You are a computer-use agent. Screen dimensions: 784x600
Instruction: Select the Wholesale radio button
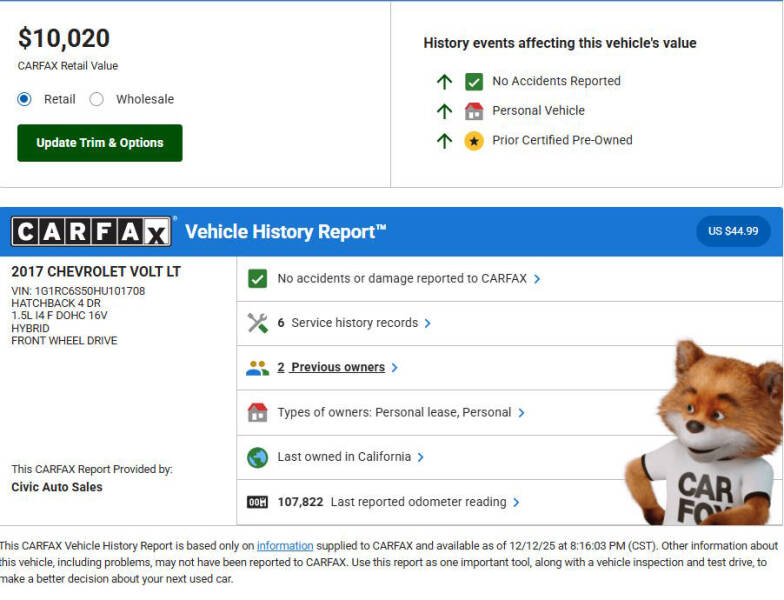click(x=97, y=99)
